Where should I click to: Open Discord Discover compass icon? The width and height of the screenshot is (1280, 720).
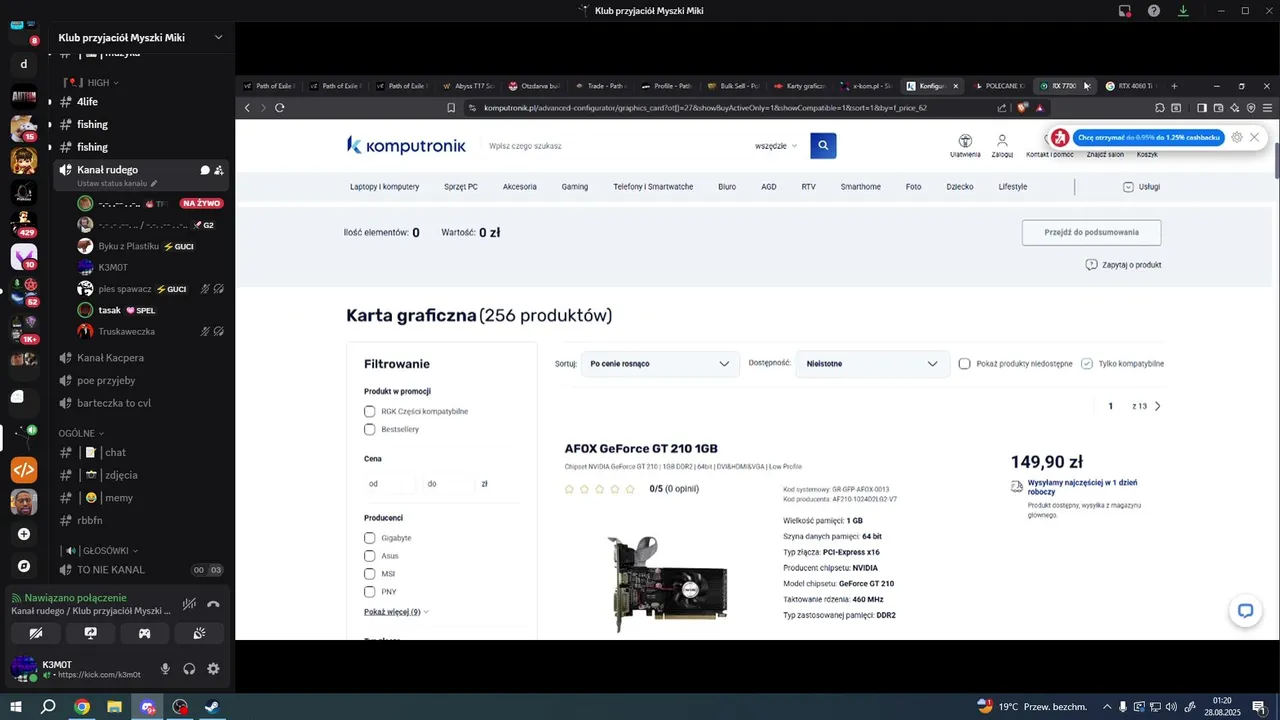pos(24,566)
